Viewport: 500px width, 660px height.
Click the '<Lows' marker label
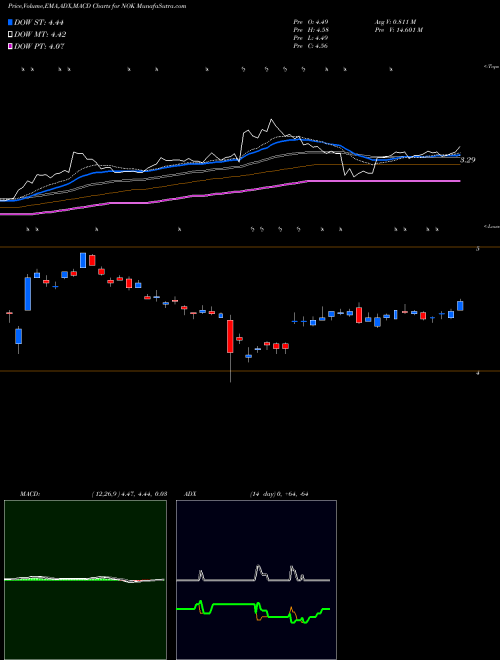point(491,226)
